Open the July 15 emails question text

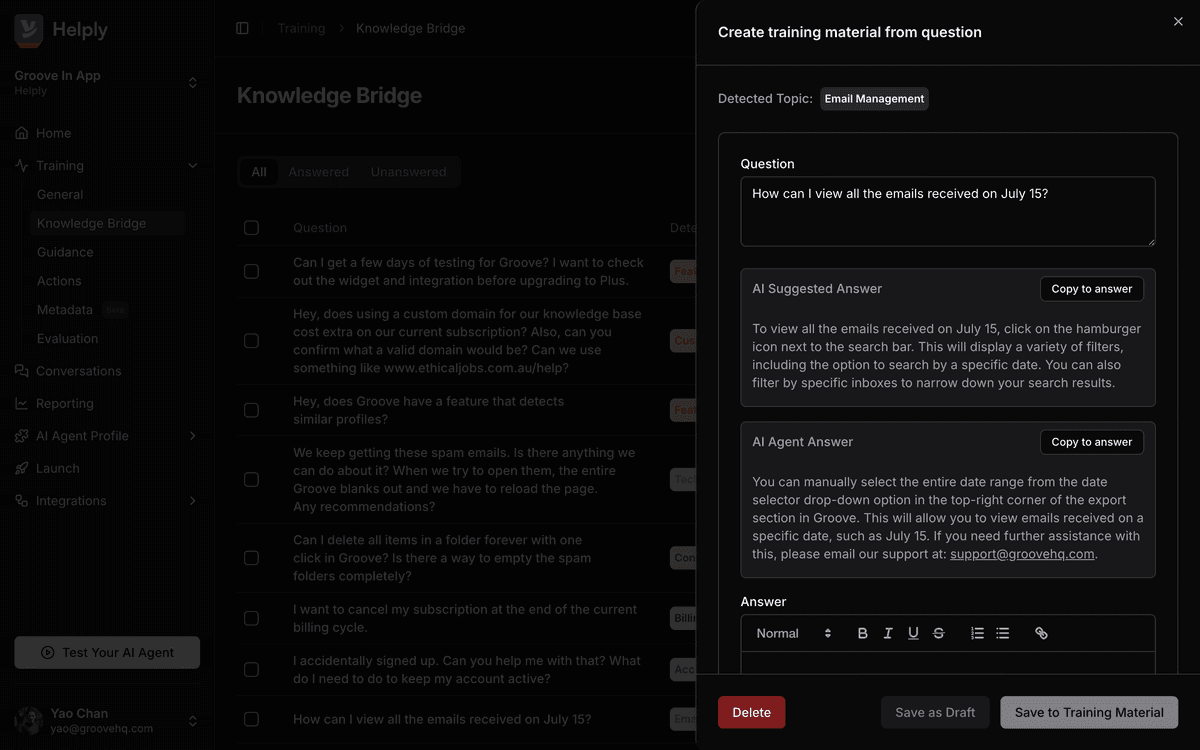pos(442,719)
